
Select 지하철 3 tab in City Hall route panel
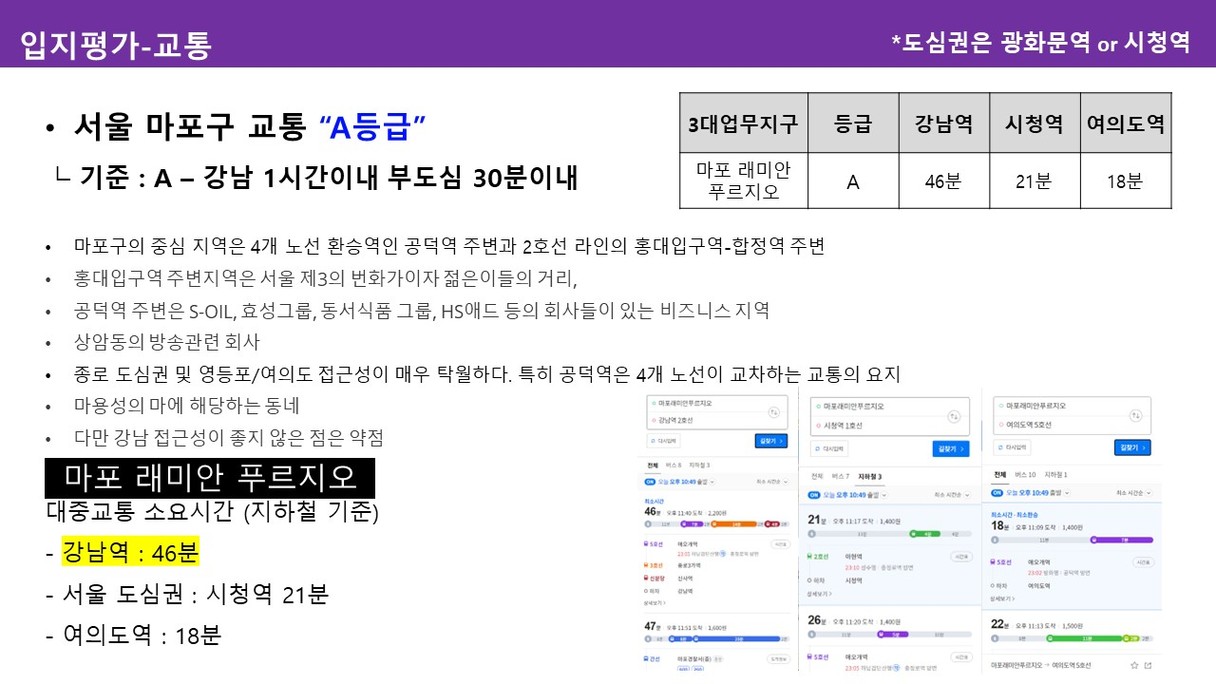(869, 475)
